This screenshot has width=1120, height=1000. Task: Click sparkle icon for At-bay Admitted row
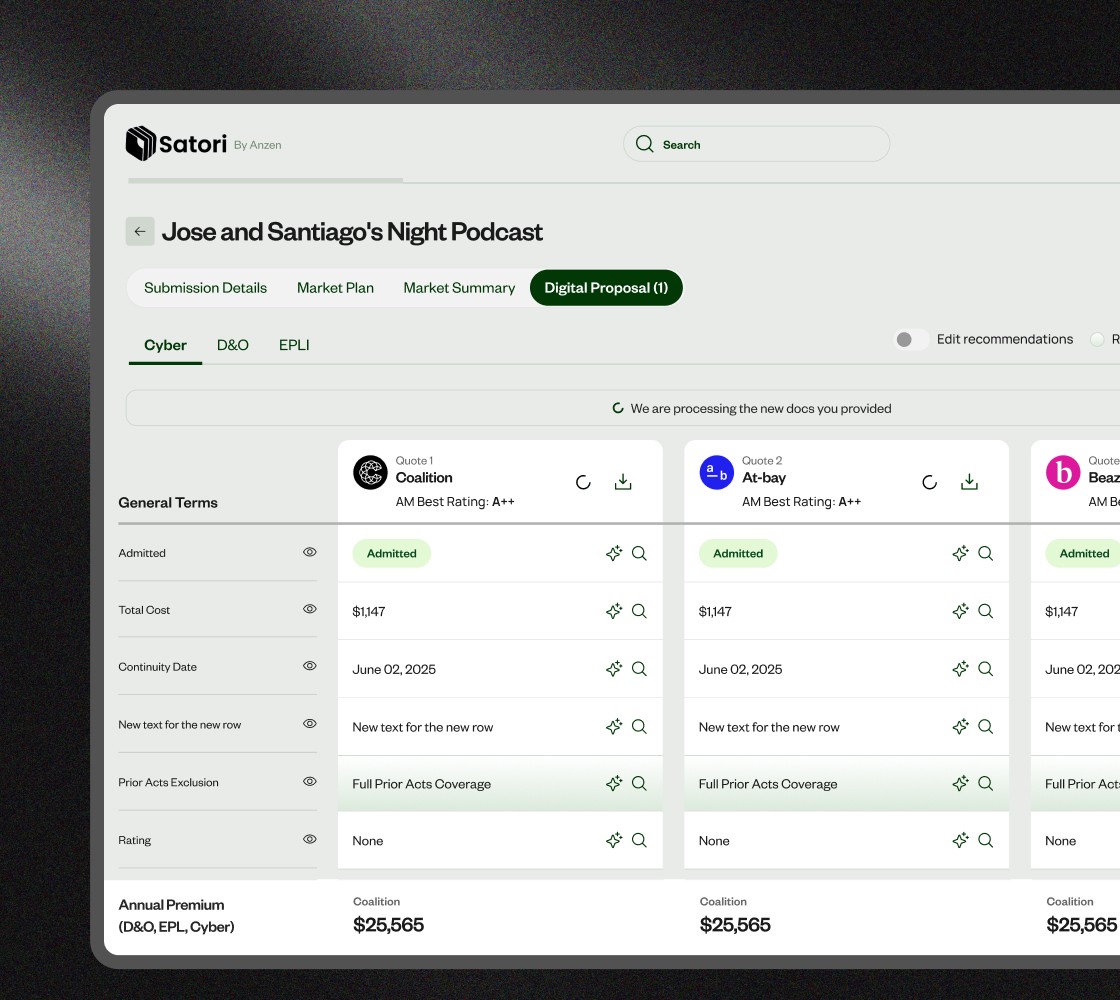(960, 553)
